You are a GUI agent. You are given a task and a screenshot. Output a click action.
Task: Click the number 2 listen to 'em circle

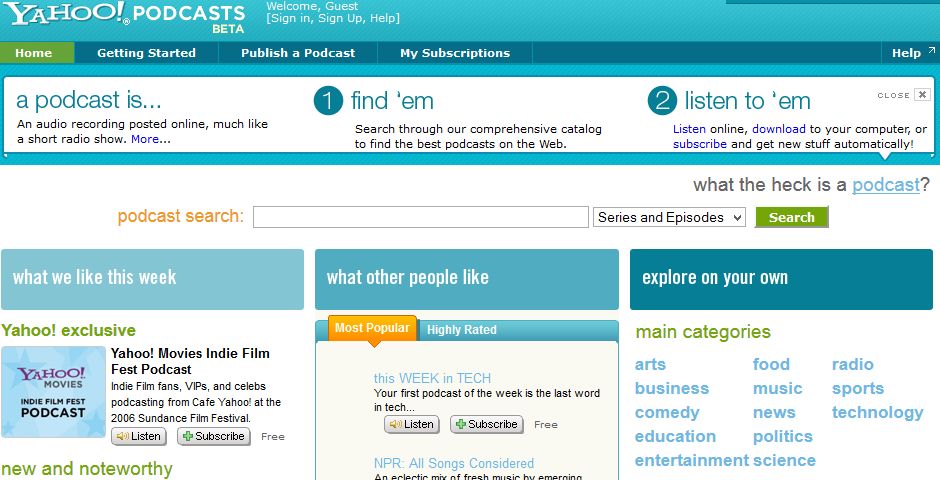pyautogui.click(x=662, y=101)
